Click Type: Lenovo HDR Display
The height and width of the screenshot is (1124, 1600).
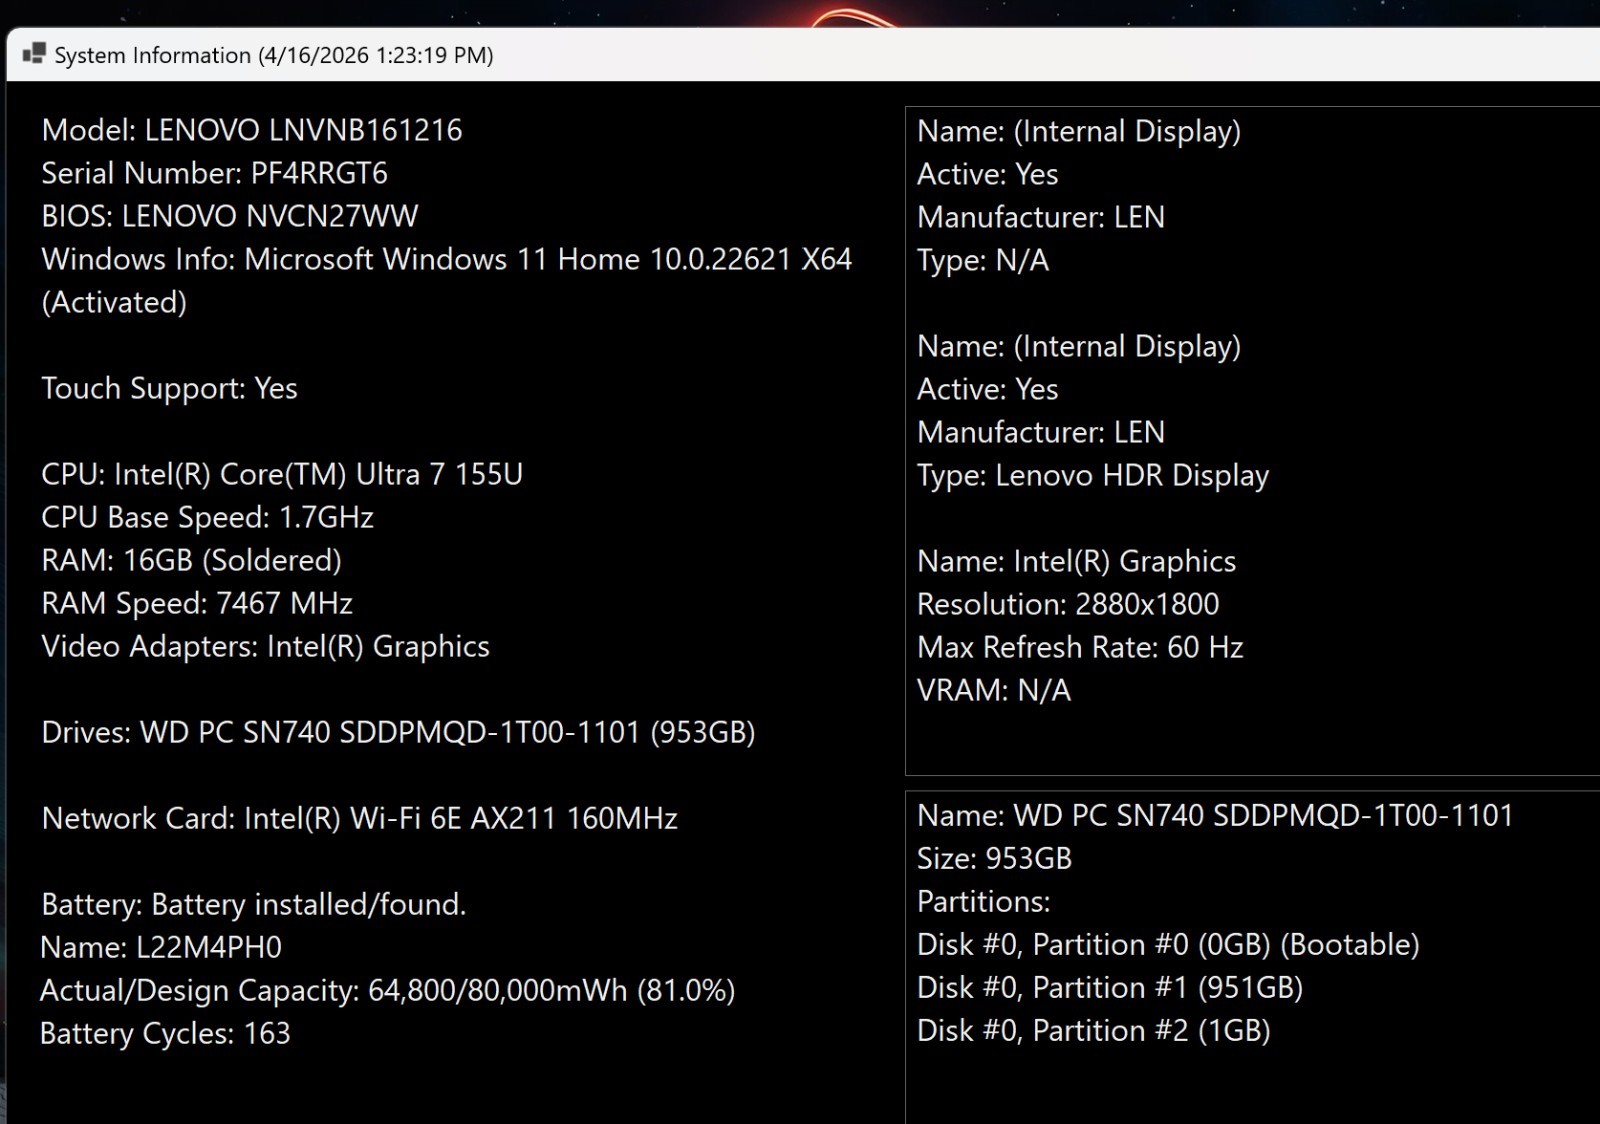(1093, 475)
